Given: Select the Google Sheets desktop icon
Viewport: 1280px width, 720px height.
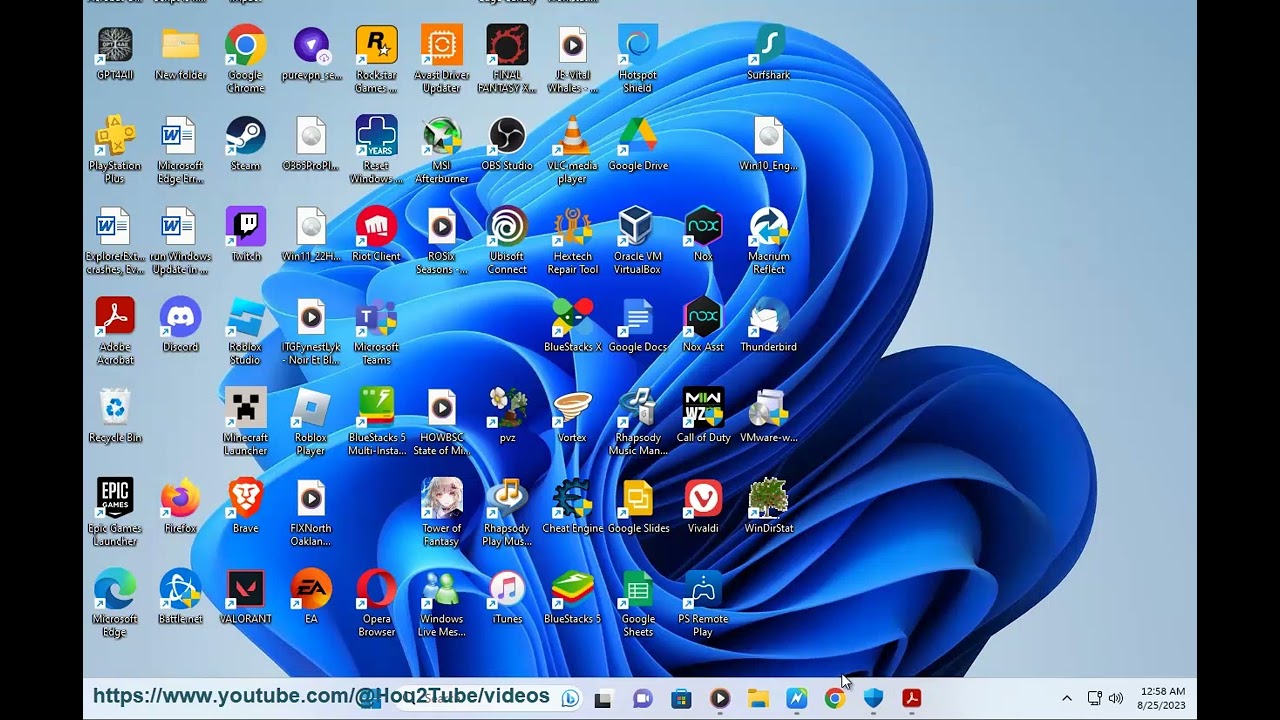Looking at the screenshot, I should pyautogui.click(x=638, y=588).
